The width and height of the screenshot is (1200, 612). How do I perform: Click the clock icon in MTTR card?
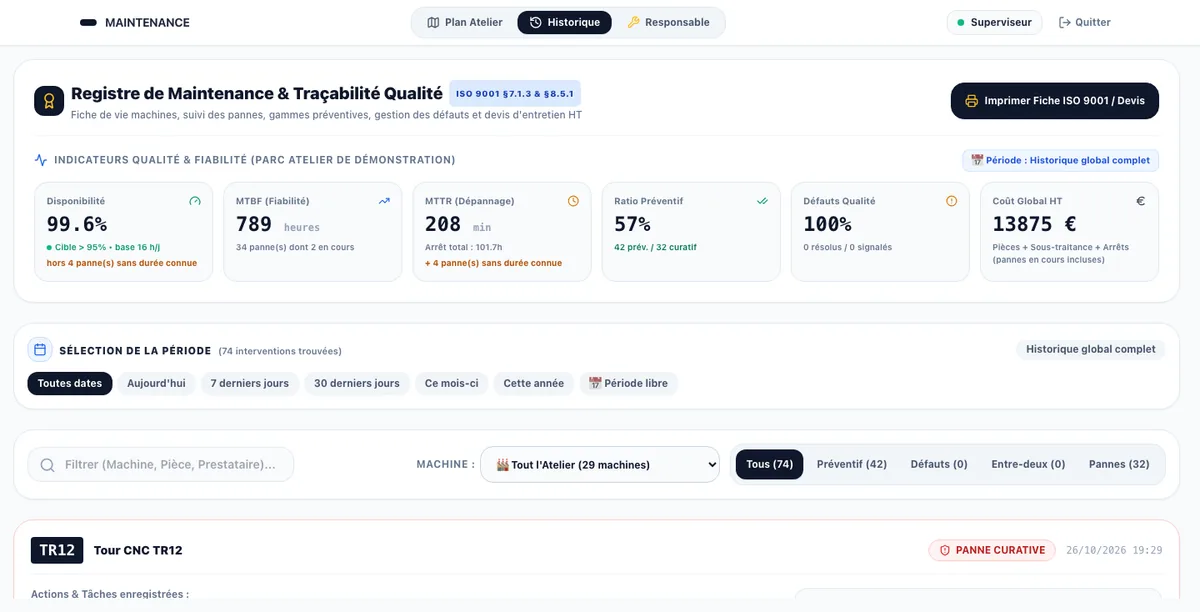573,201
